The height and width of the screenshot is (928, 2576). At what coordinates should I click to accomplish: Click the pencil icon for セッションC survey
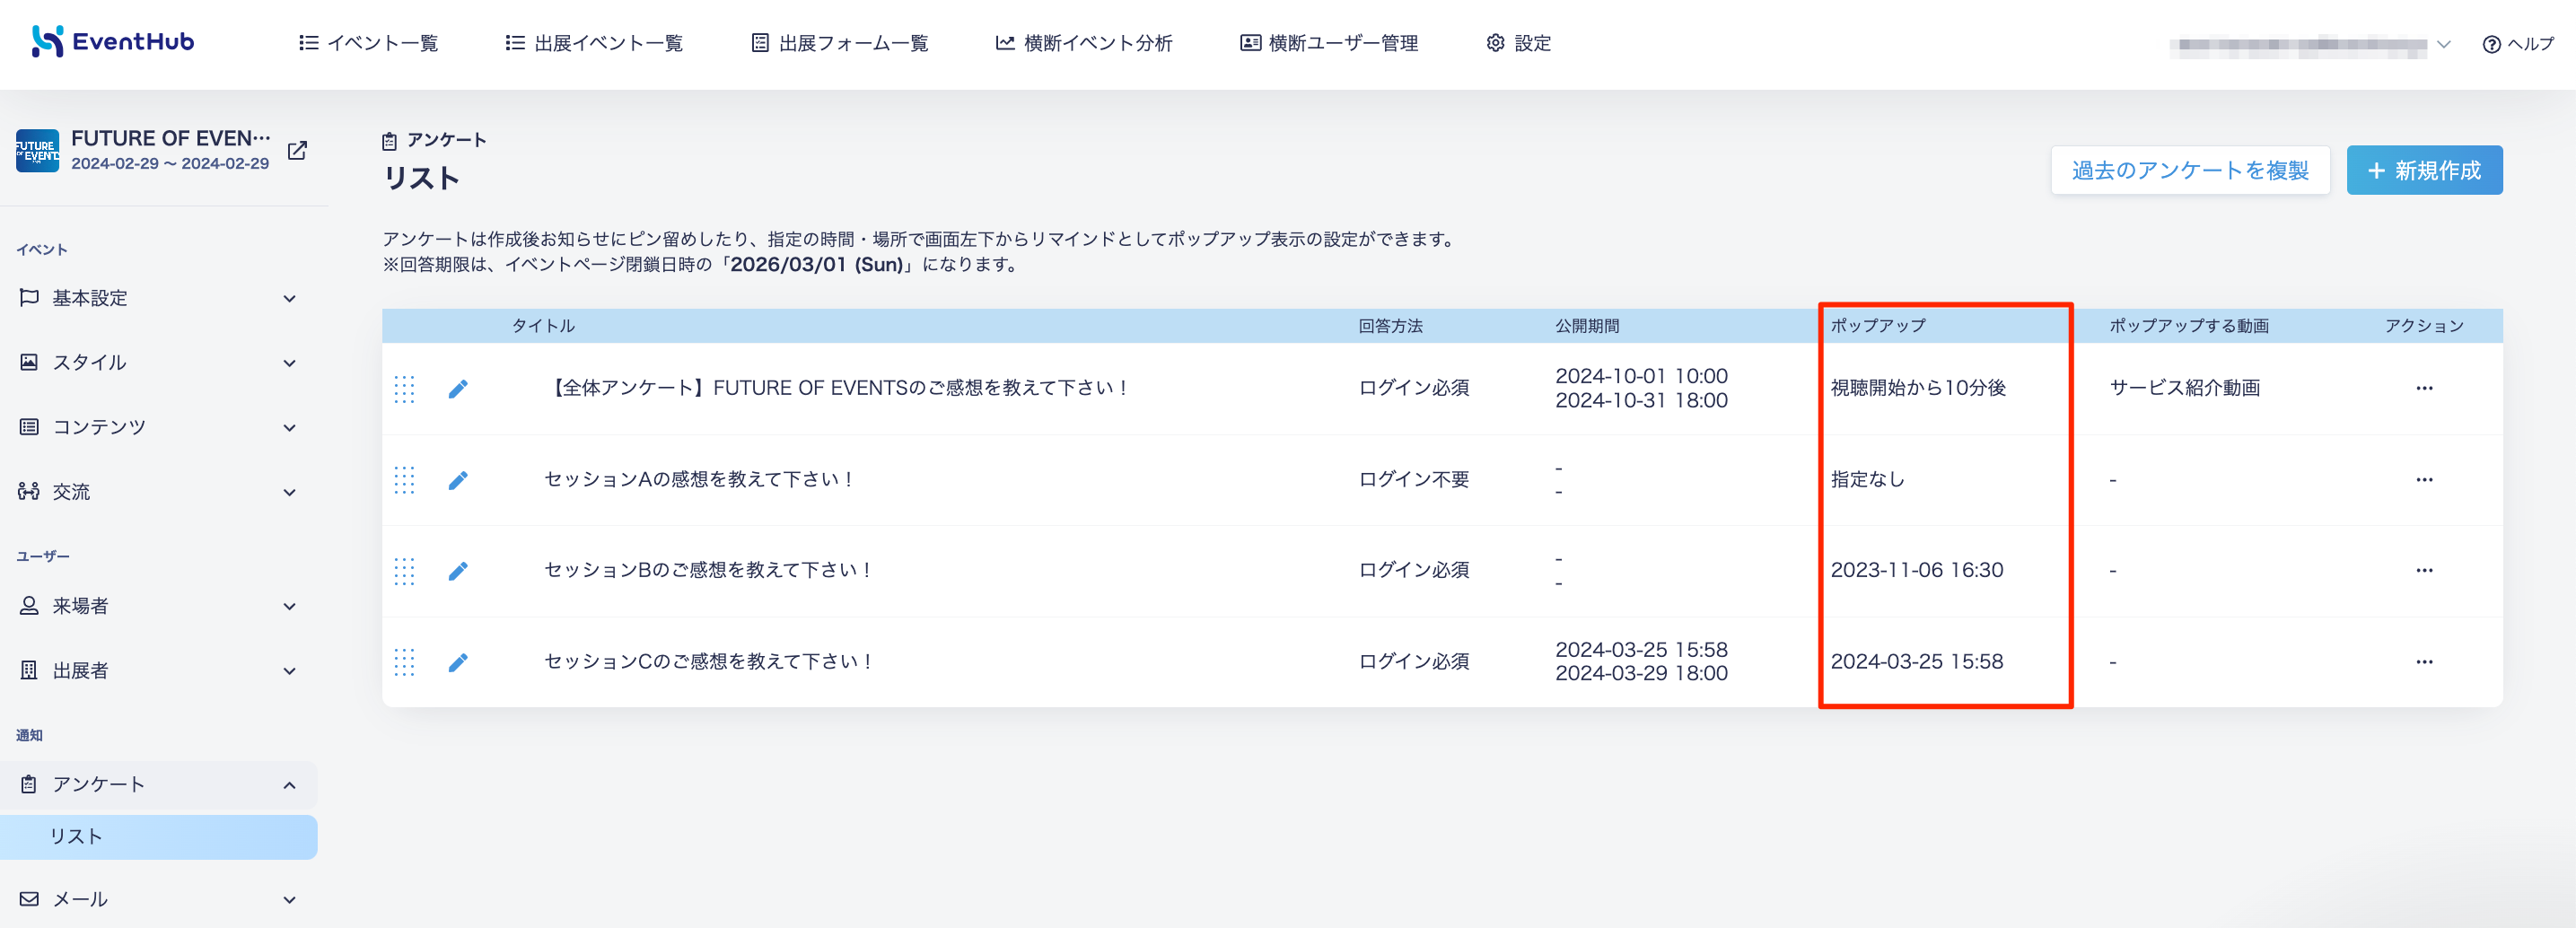[x=458, y=663]
